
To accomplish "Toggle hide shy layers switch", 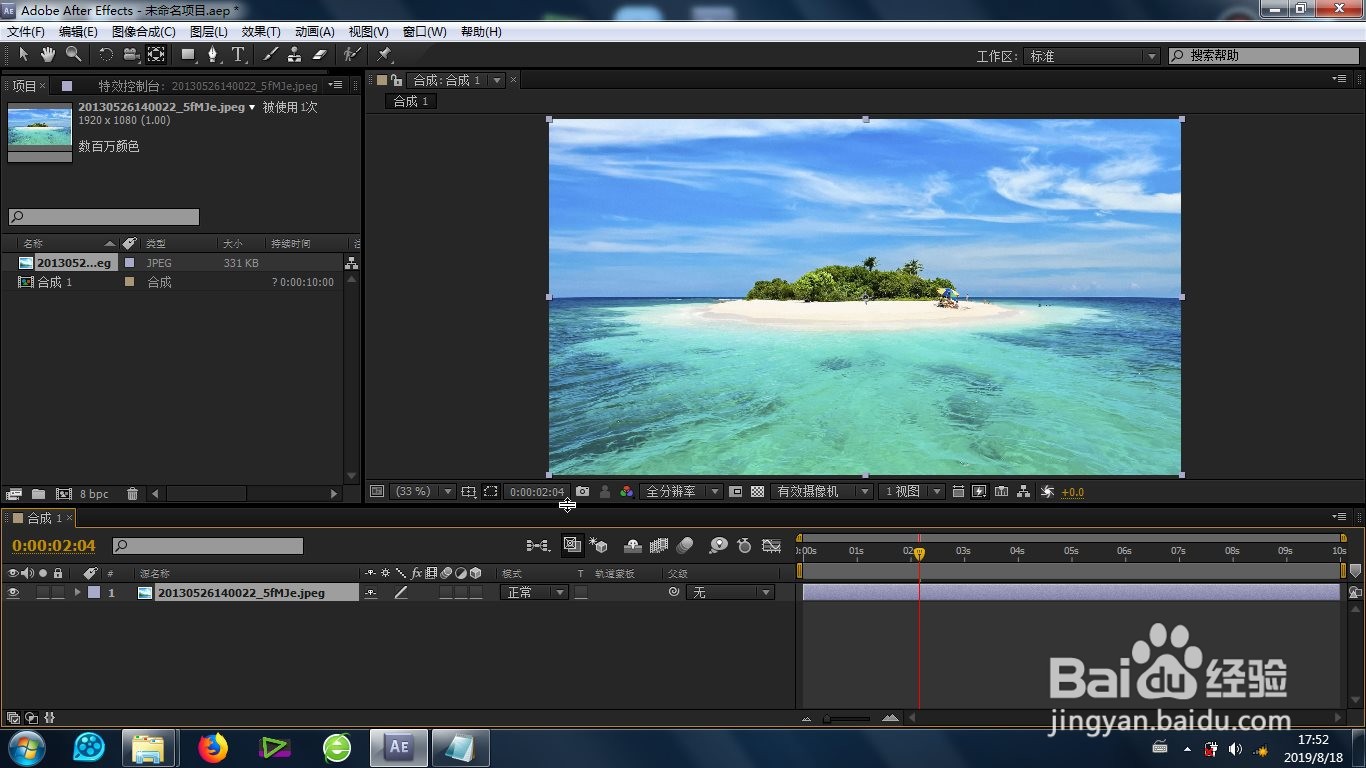I will click(632, 545).
